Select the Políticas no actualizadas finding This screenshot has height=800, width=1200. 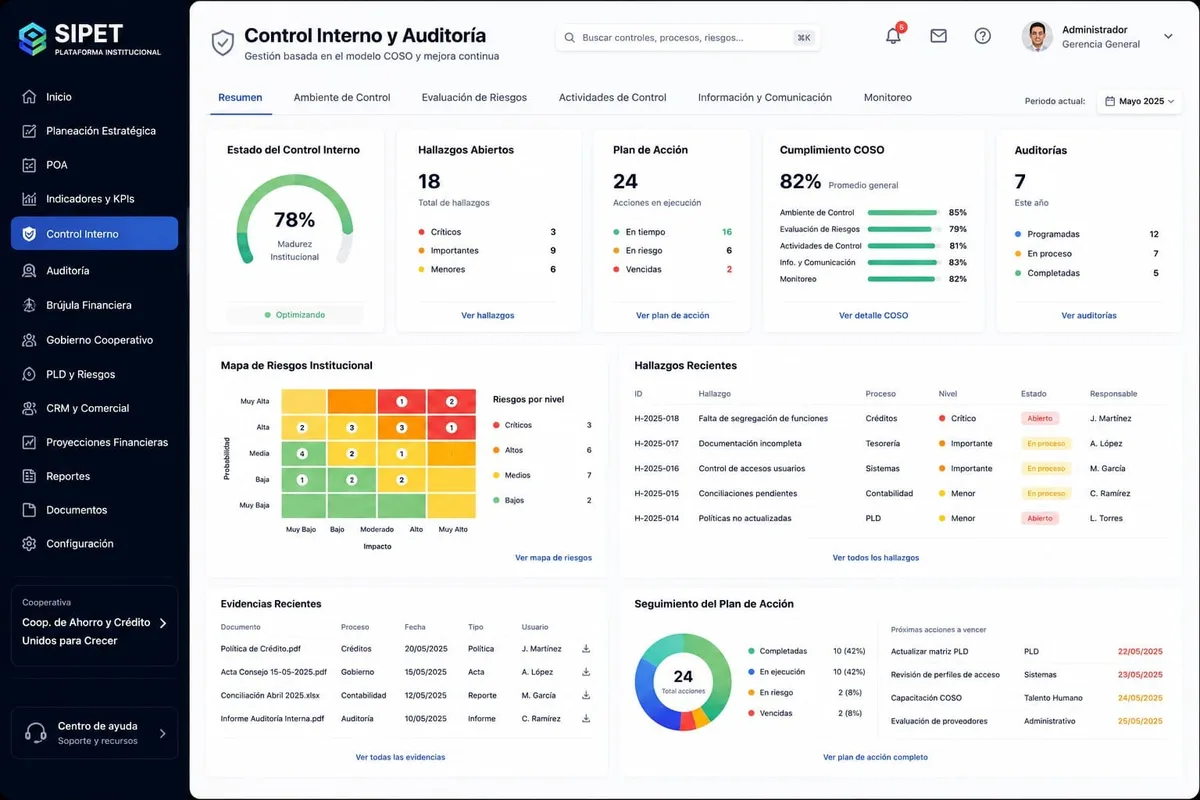pyautogui.click(x=745, y=518)
